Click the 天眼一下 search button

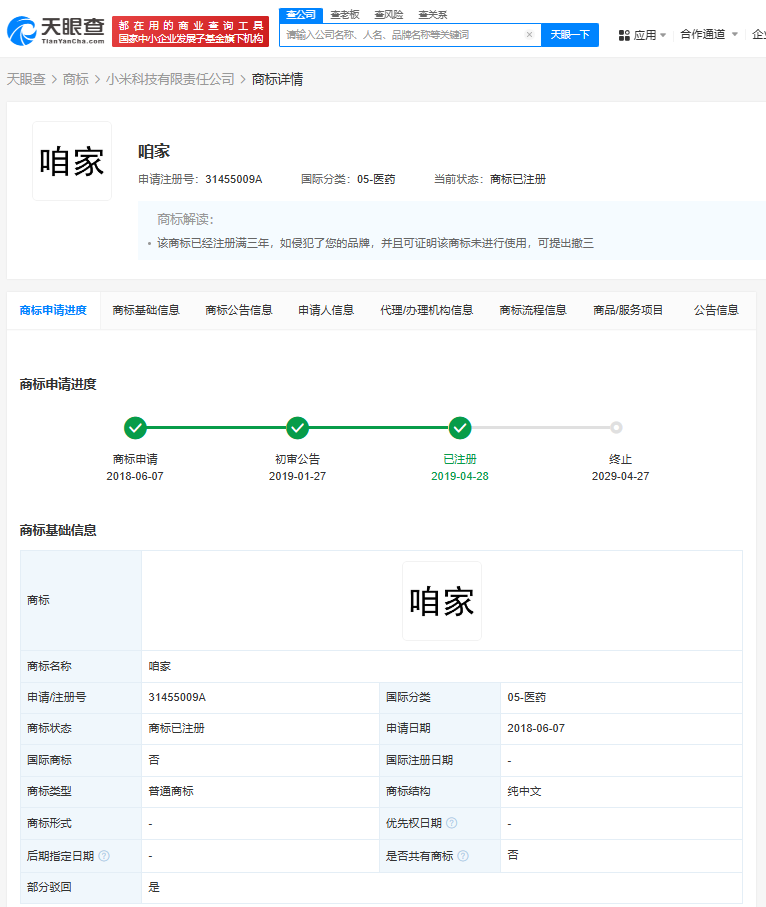click(x=570, y=35)
